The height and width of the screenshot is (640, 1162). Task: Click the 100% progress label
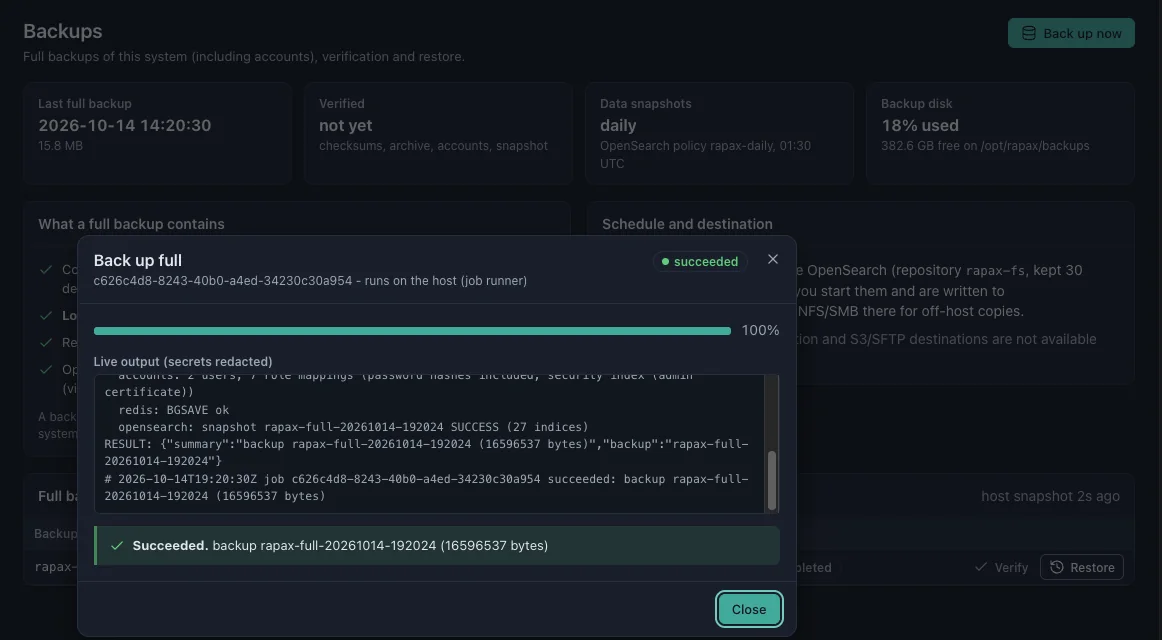[x=760, y=330]
